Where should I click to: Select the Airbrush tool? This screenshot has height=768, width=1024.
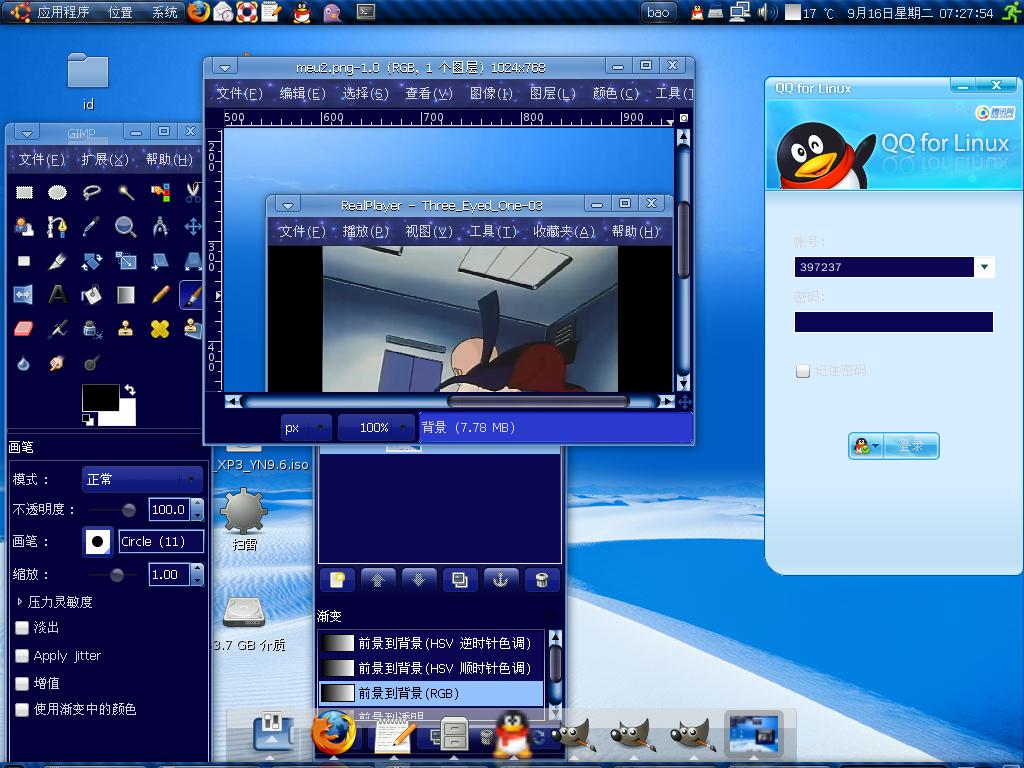click(57, 328)
